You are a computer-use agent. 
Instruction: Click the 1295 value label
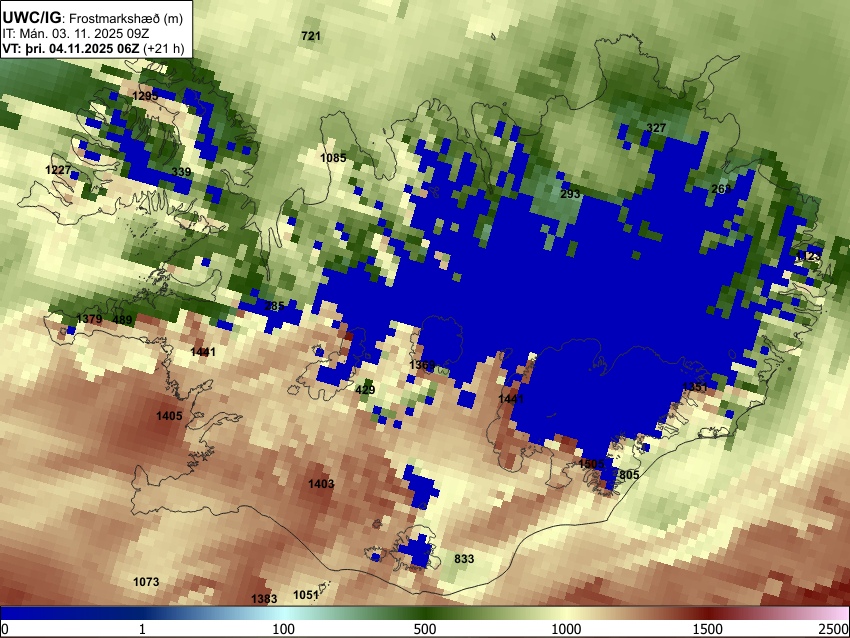pyautogui.click(x=145, y=96)
